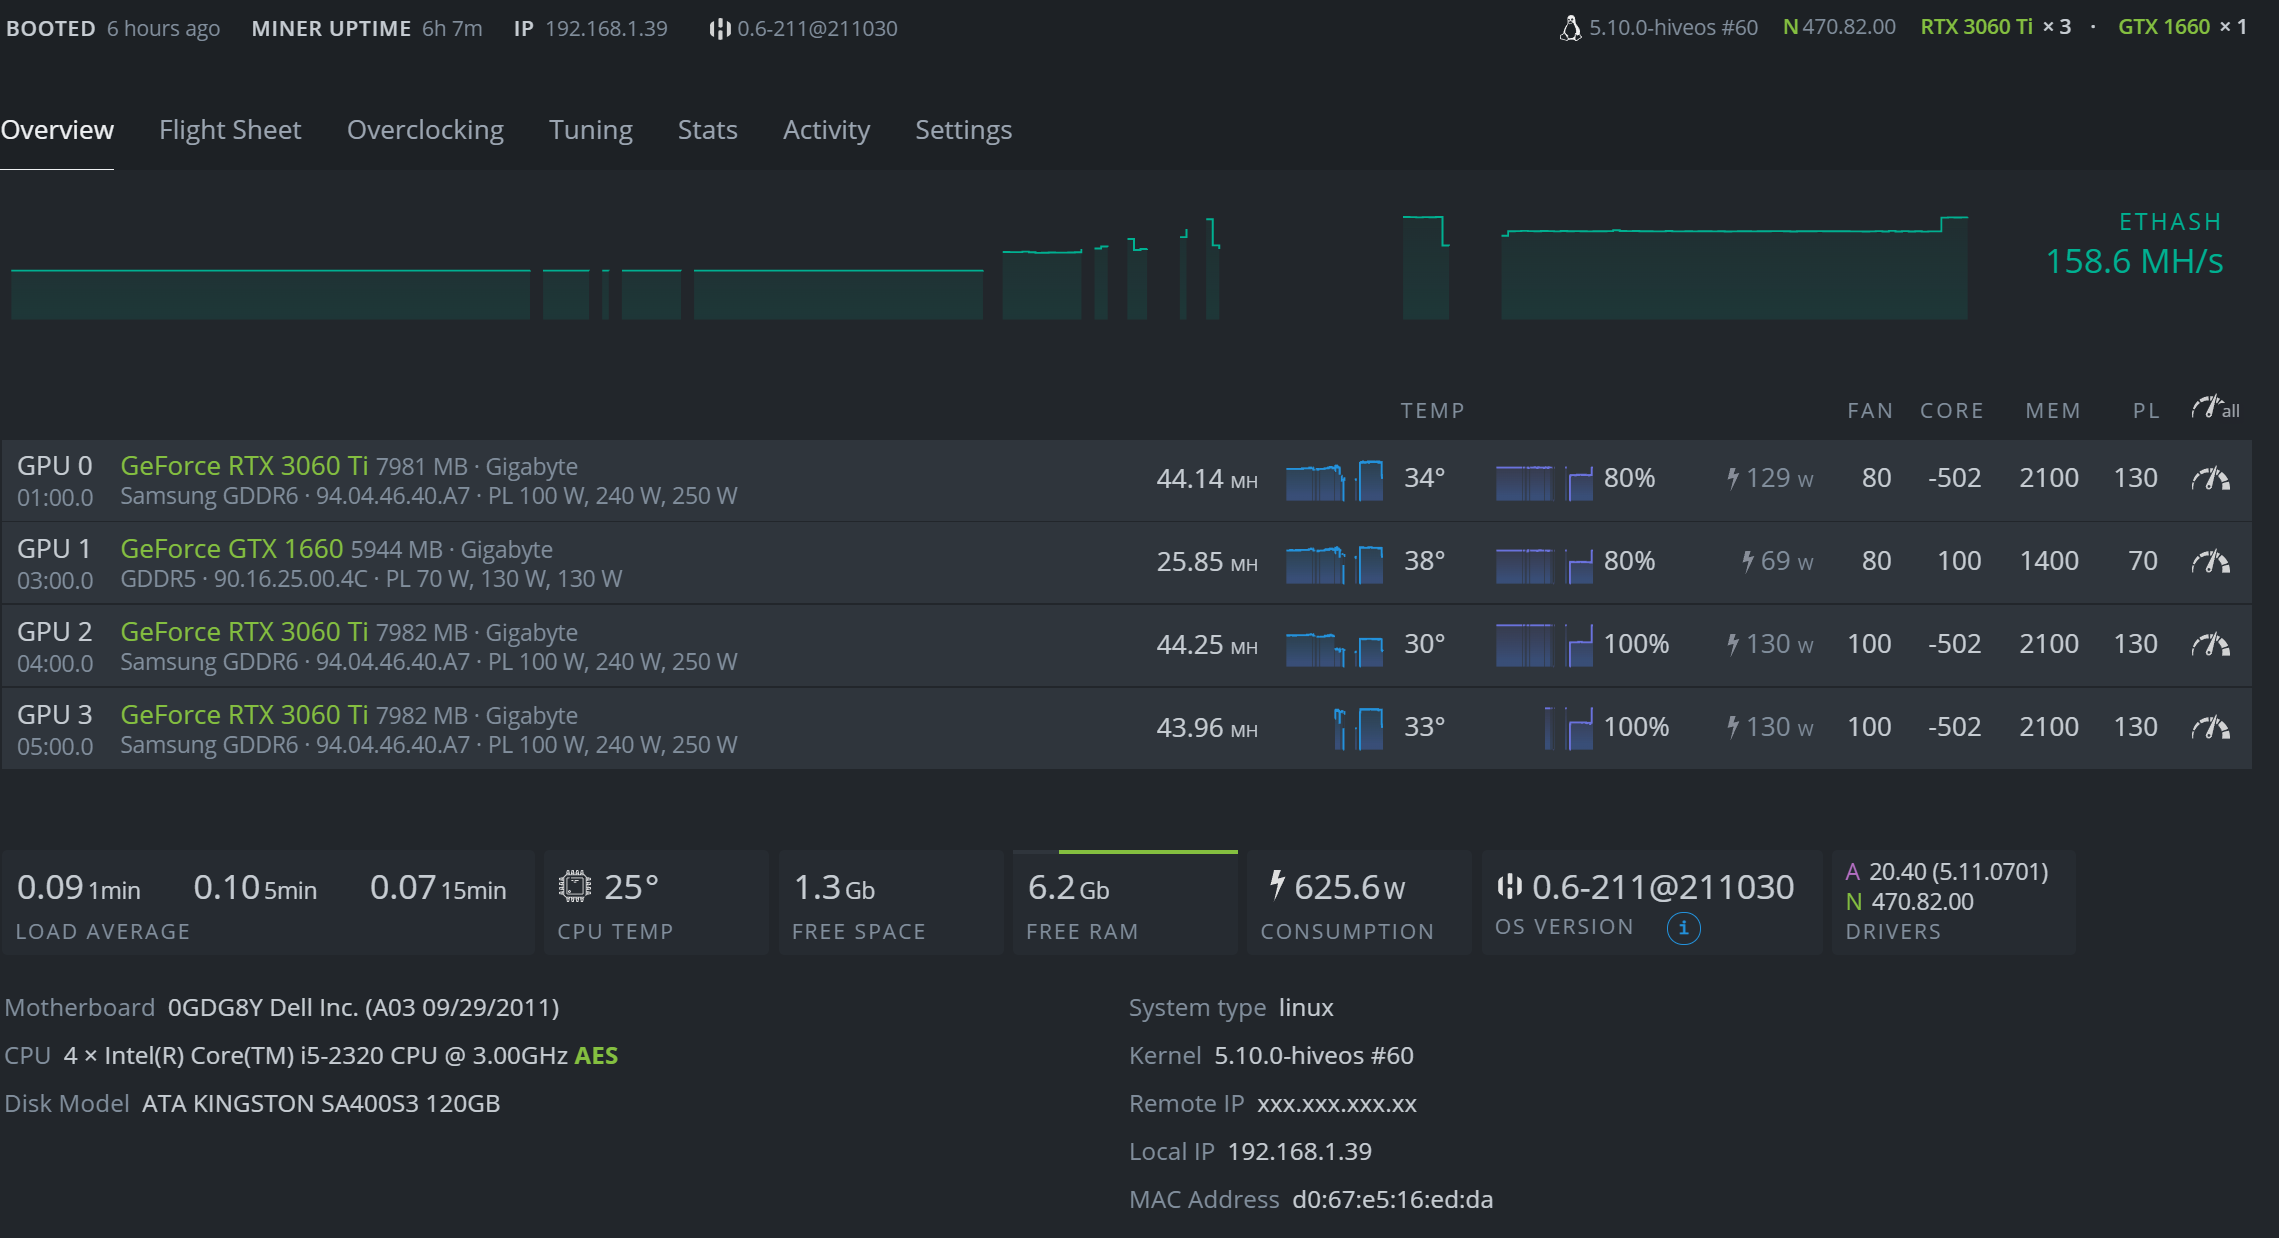2279x1238 pixels.
Task: Switch to the Flight Sheet tab
Action: [x=230, y=130]
